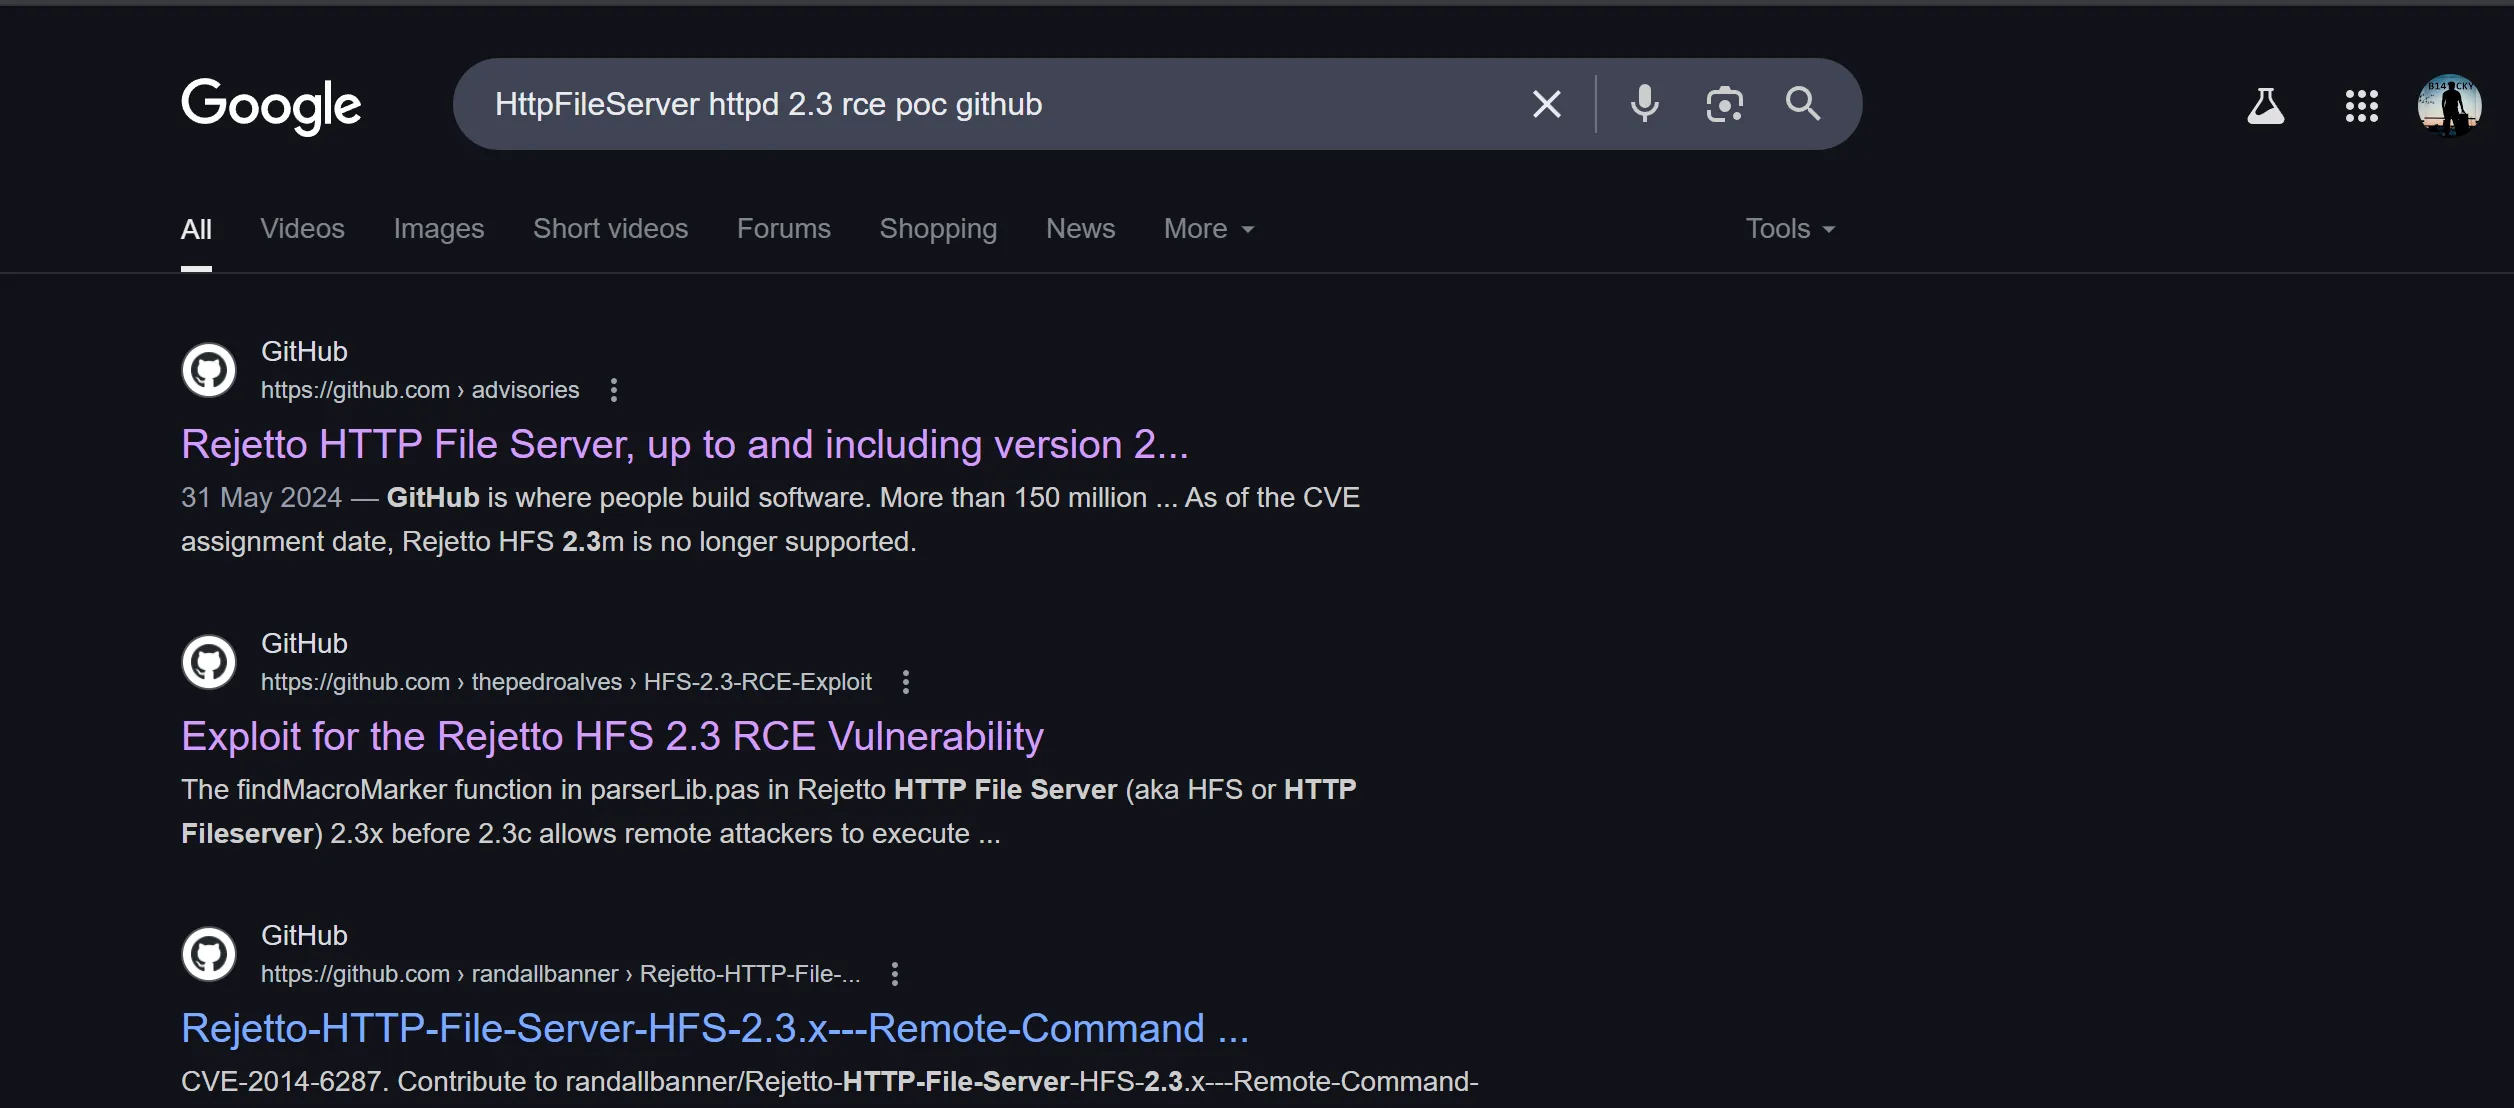
Task: Open Exploit for the Rejetto HFS 2.3 link
Action: pos(612,737)
